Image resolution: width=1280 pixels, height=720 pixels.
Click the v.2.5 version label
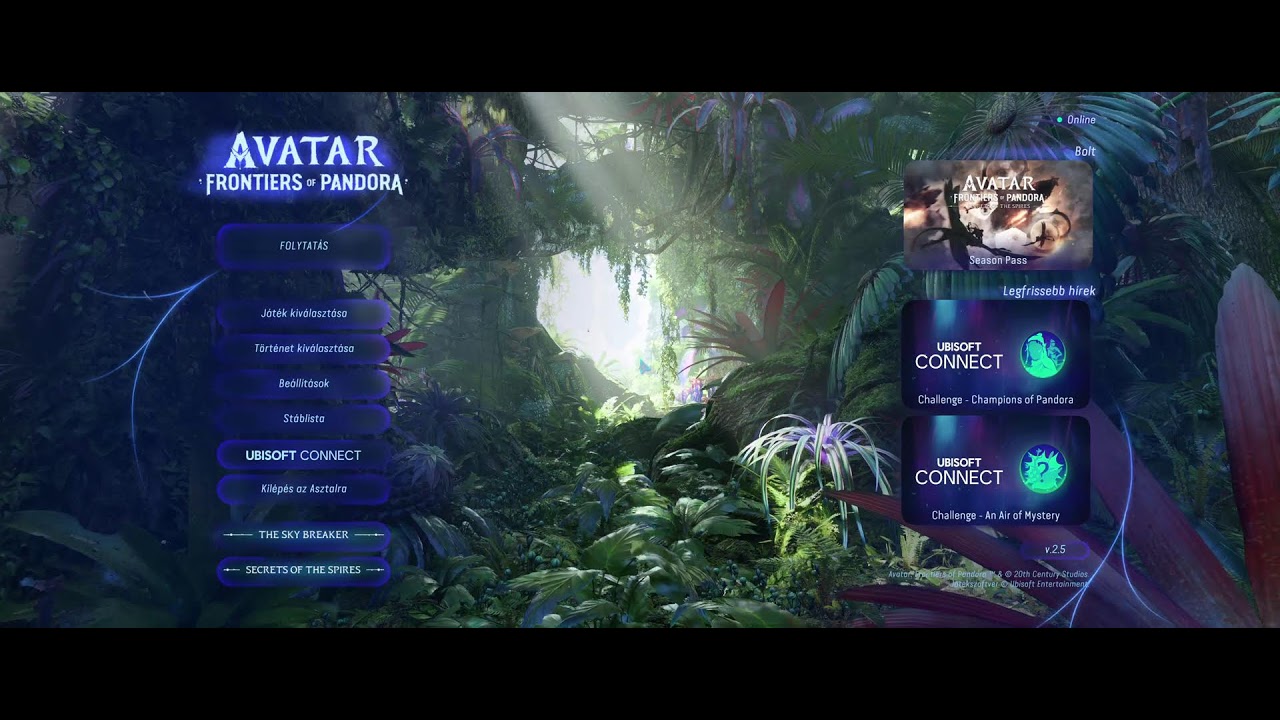click(x=1055, y=550)
